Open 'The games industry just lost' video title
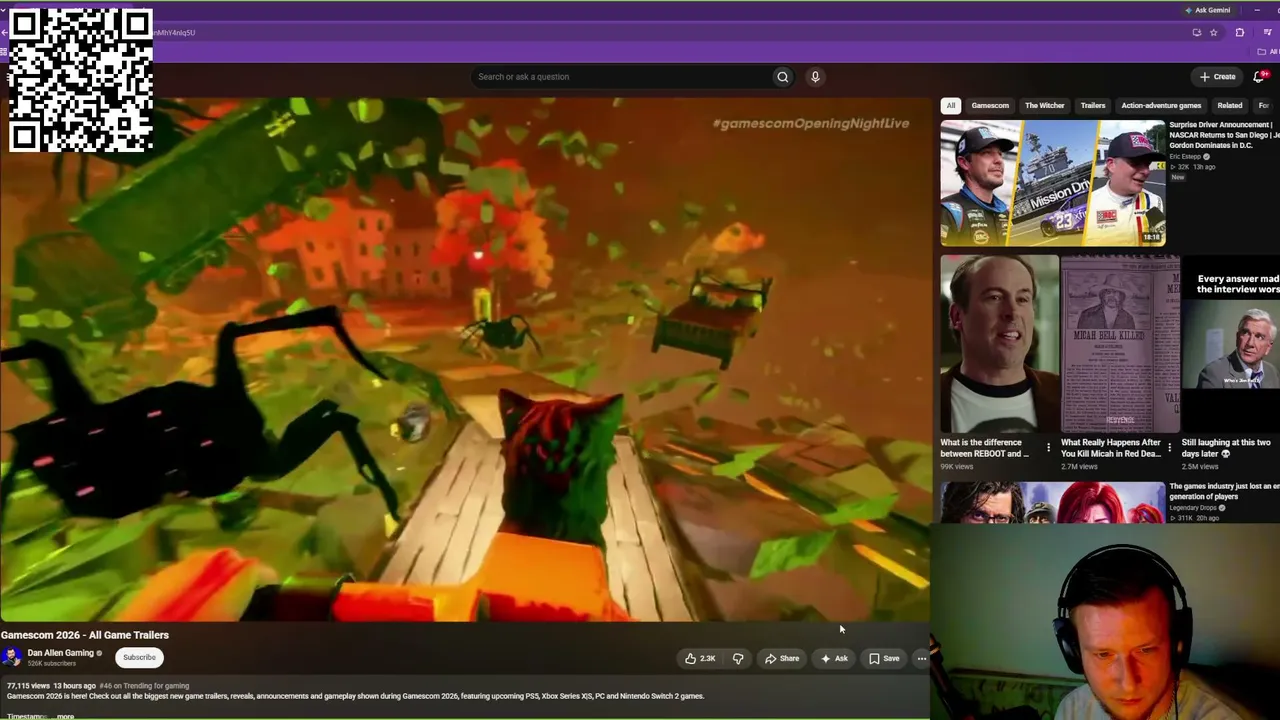This screenshot has width=1280, height=720. 1224,491
